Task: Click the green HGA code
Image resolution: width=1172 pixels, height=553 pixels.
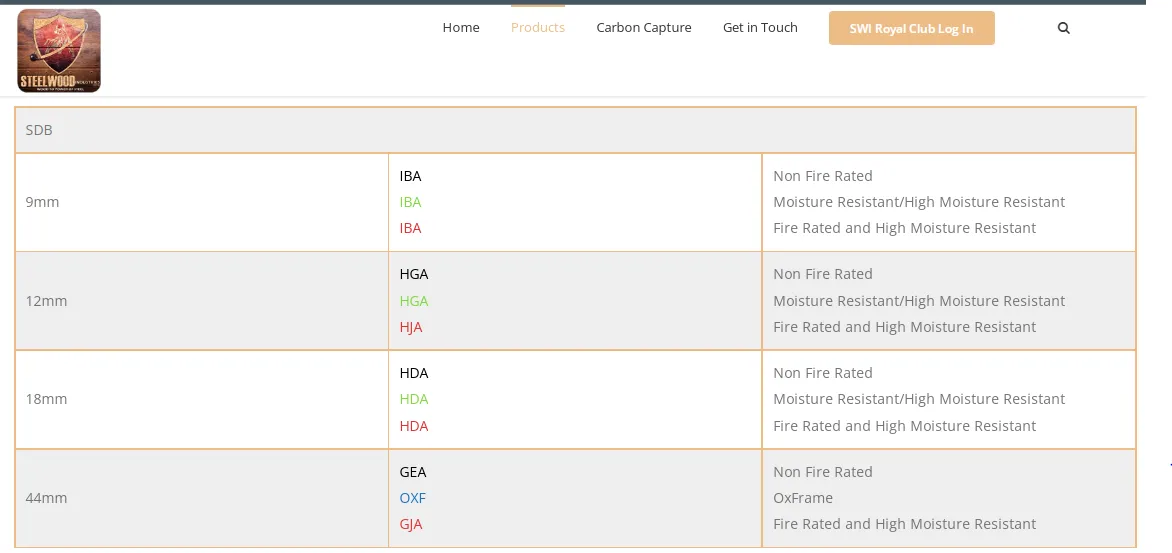Action: click(413, 301)
